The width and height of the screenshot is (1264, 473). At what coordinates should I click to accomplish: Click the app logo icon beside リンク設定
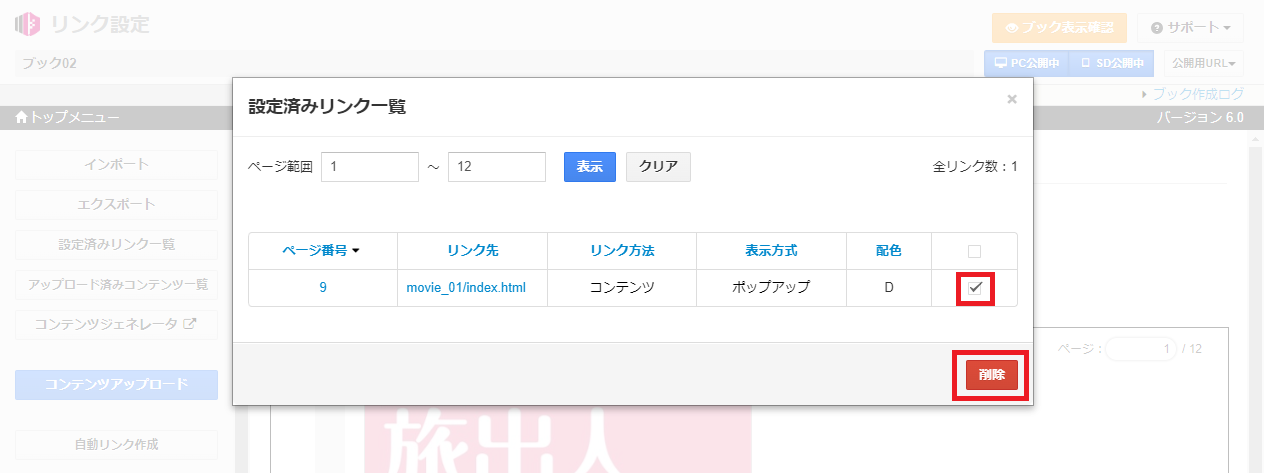click(28, 25)
